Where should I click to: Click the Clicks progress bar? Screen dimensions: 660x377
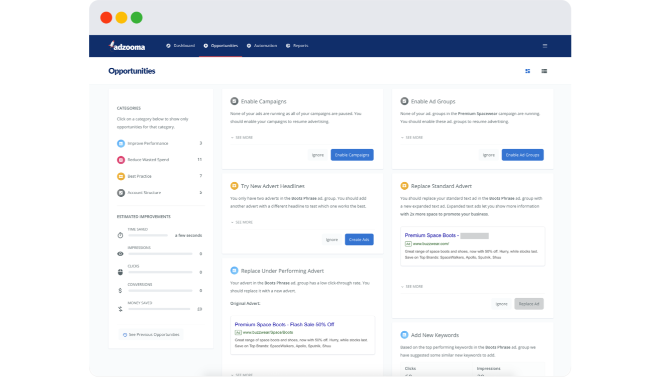[160, 272]
